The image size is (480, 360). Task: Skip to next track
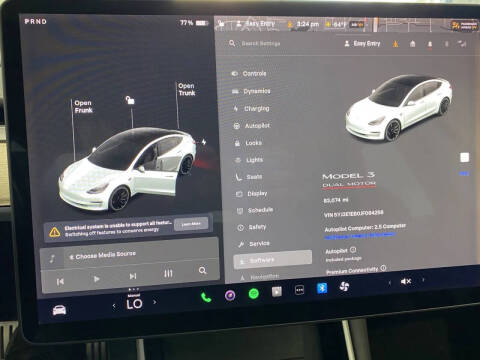[133, 276]
